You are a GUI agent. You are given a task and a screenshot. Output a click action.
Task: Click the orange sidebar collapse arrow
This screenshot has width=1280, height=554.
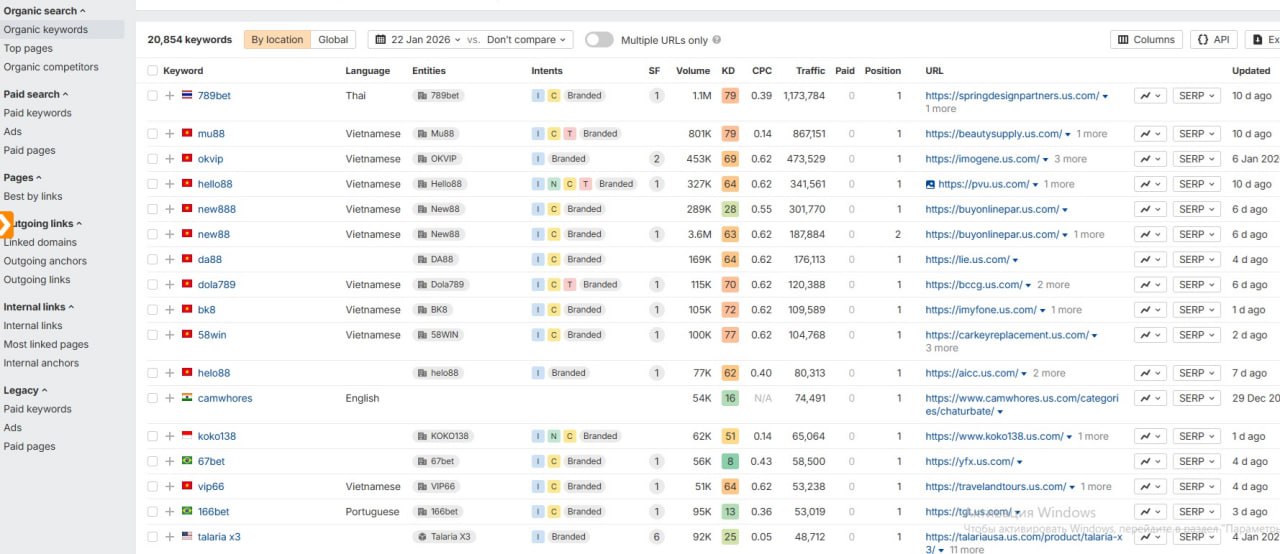(x=5, y=224)
